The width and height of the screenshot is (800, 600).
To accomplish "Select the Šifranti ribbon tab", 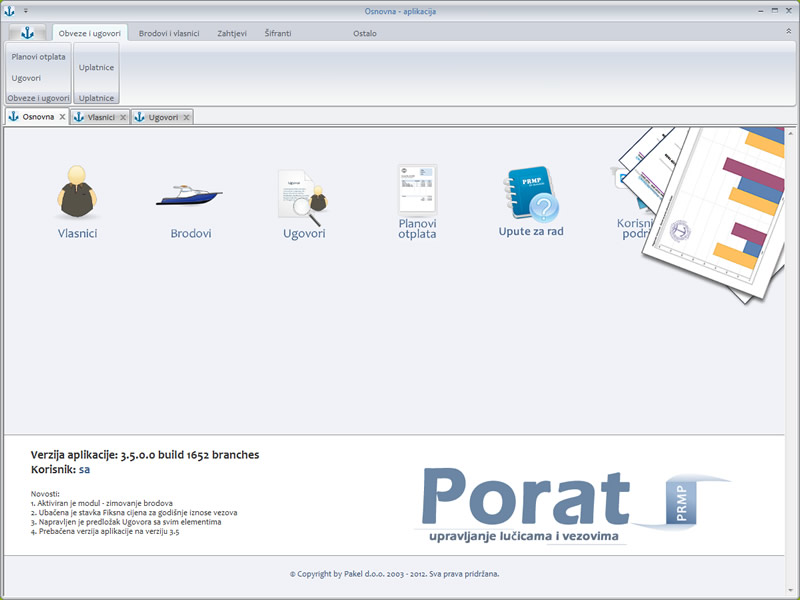I will coord(278,33).
